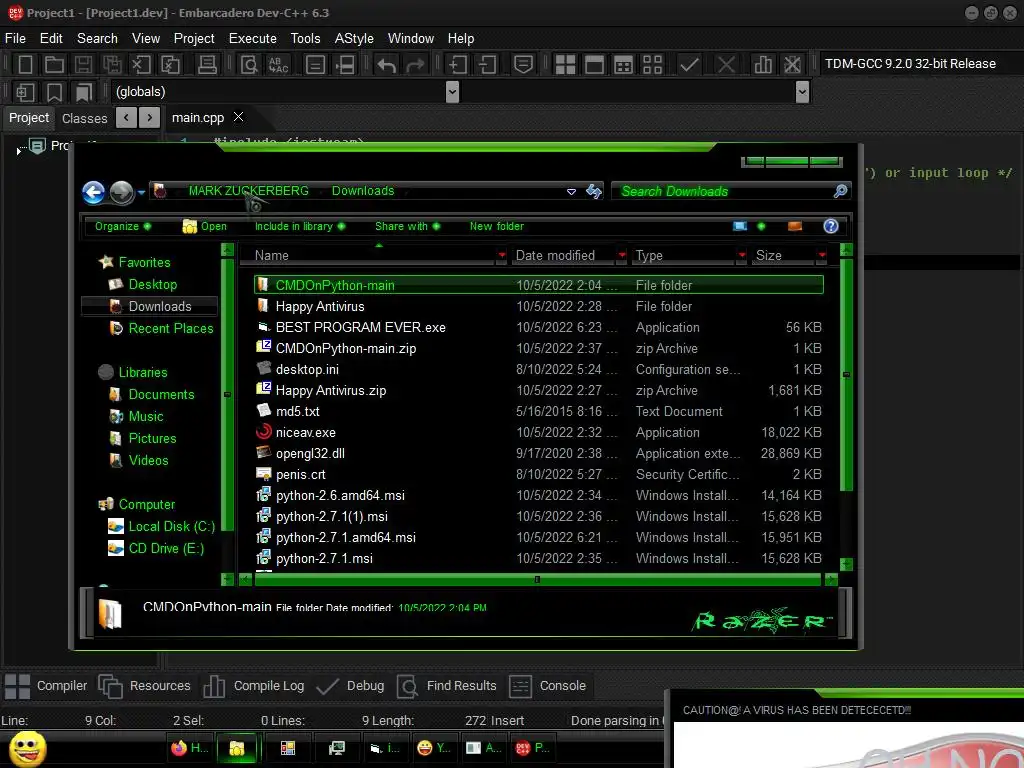The image size is (1024, 768).
Task: Click the Search Downloads input field
Action: [722, 191]
